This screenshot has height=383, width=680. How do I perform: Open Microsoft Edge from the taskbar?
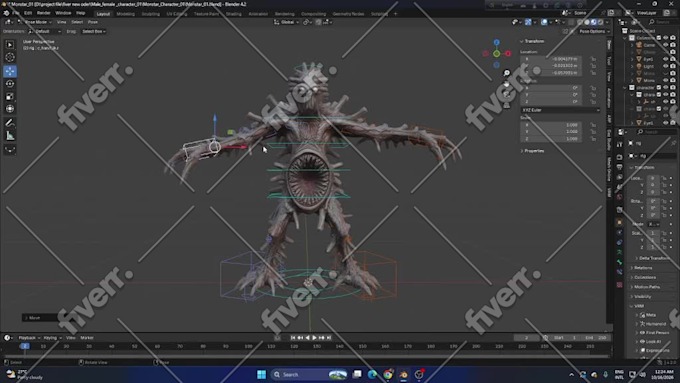pos(373,374)
